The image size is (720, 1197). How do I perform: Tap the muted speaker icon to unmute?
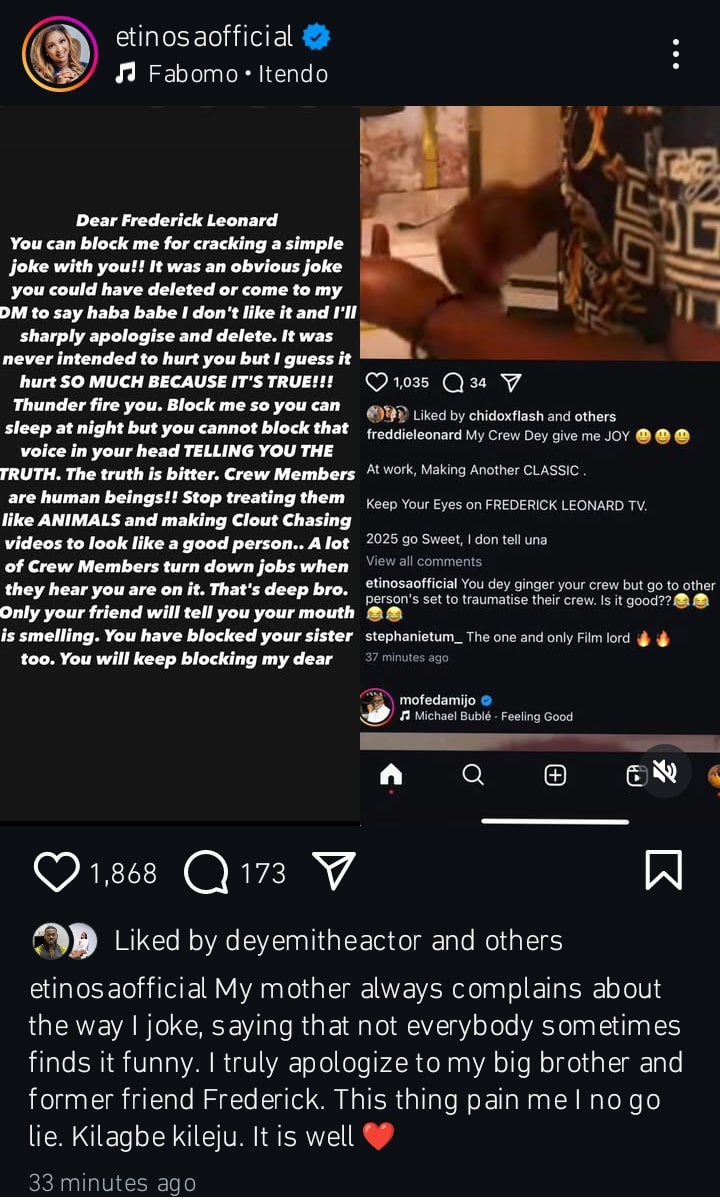tap(665, 773)
